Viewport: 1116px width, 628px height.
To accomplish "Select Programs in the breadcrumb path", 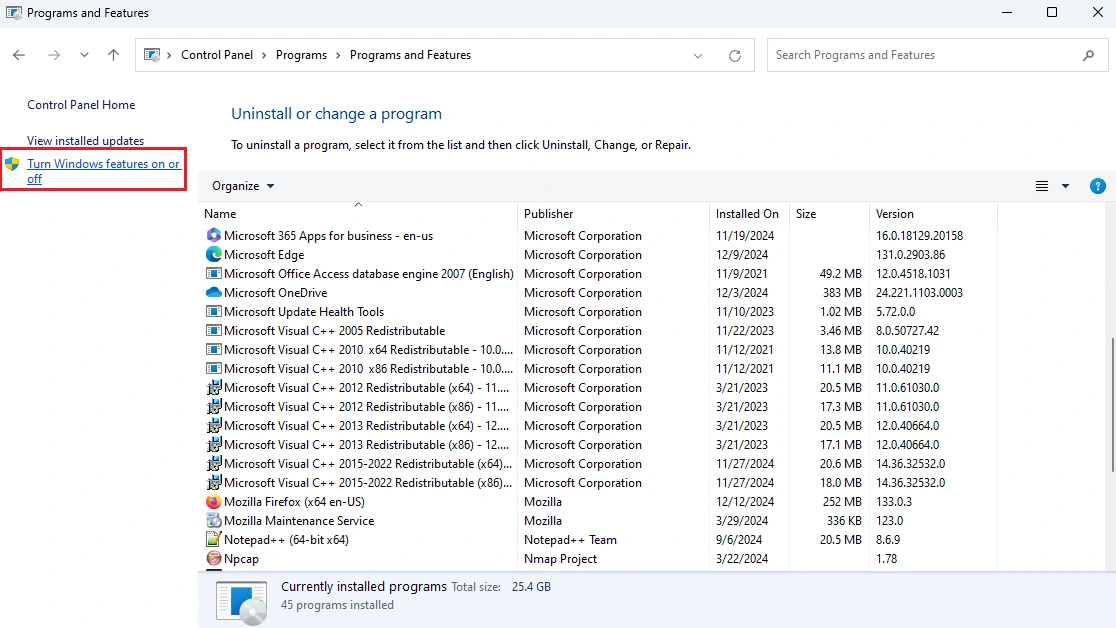I will pyautogui.click(x=301, y=55).
